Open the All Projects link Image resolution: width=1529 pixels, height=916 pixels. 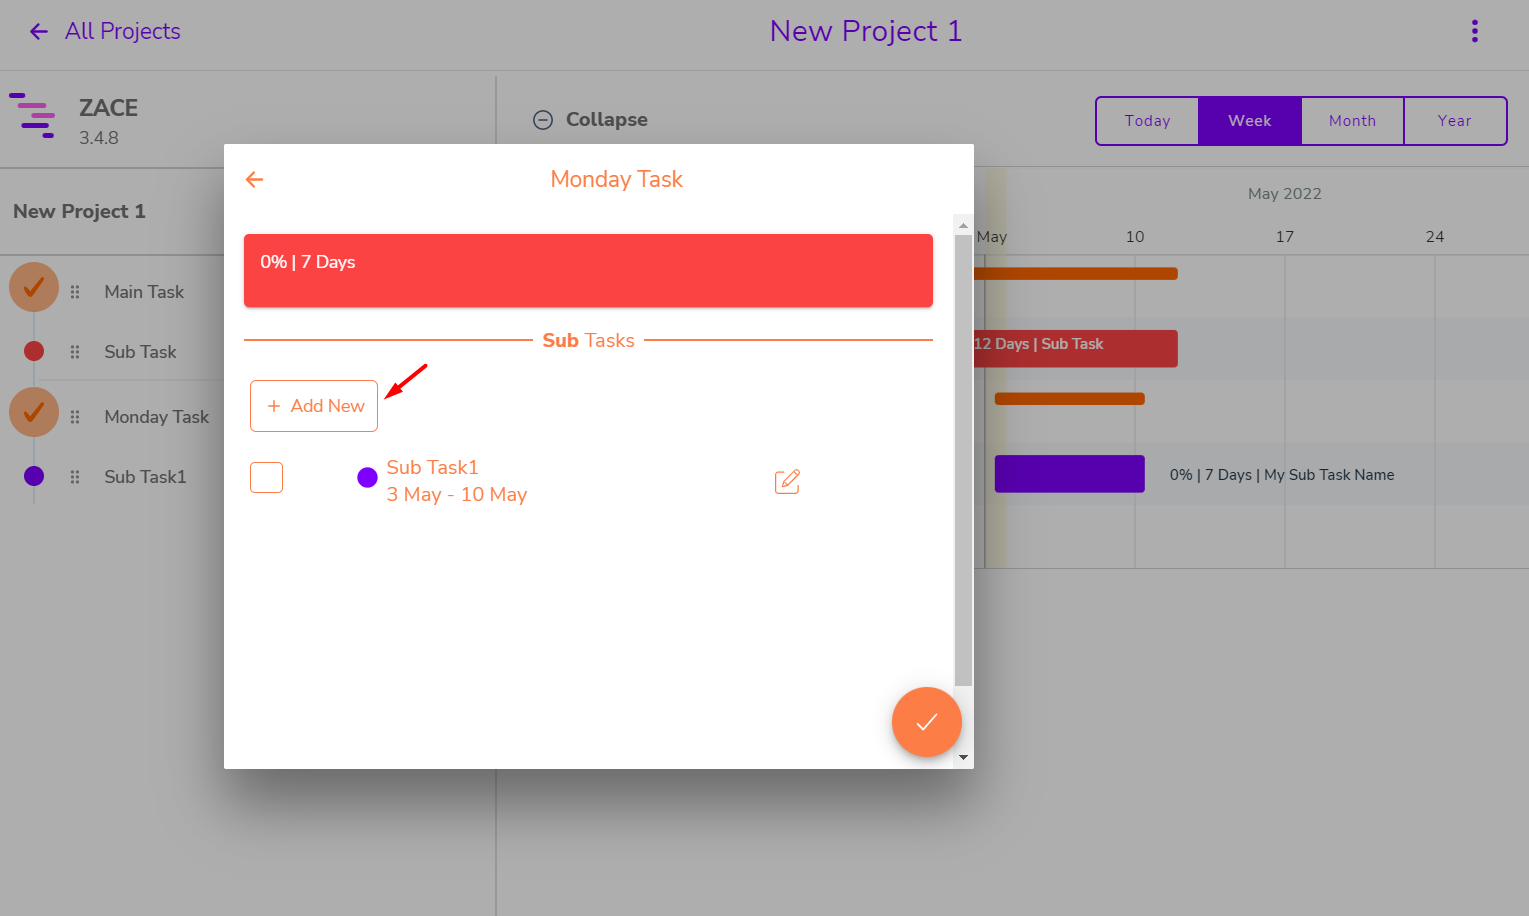coord(122,31)
